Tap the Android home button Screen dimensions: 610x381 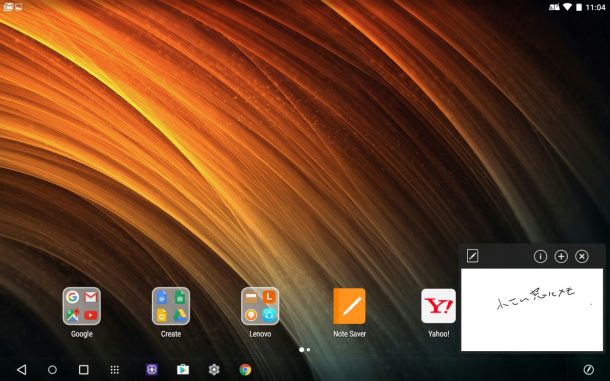(52, 370)
